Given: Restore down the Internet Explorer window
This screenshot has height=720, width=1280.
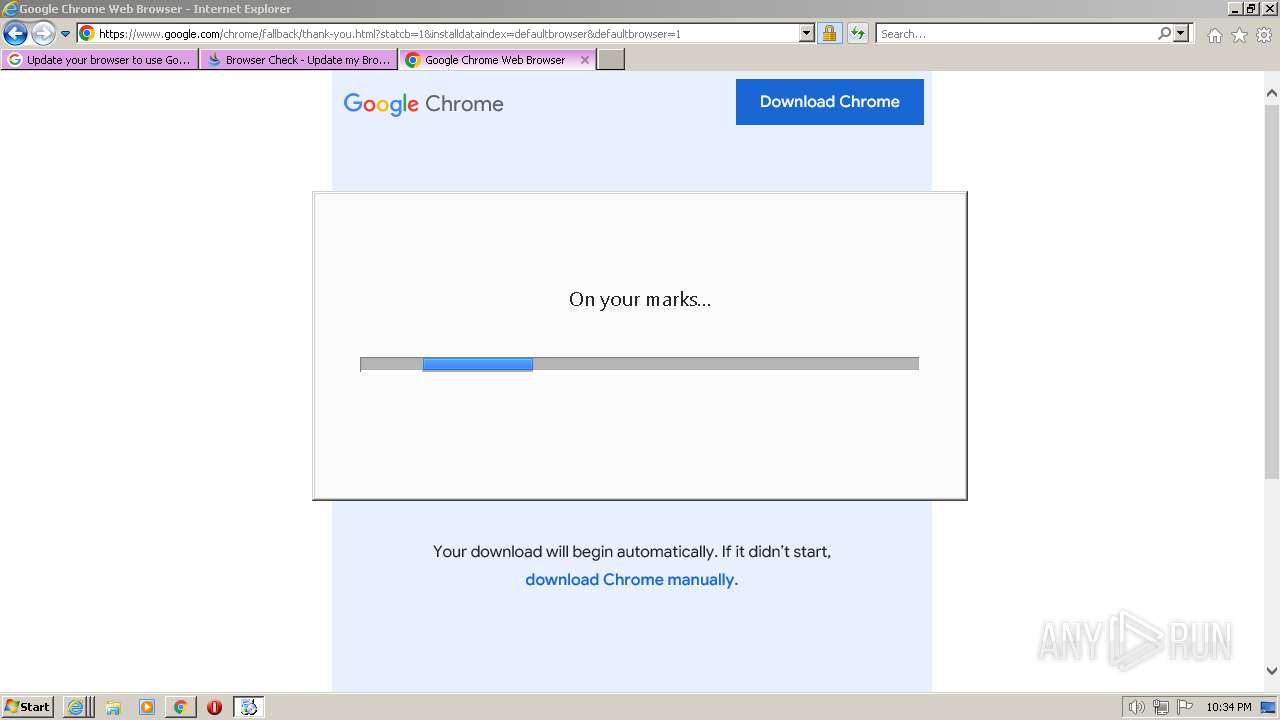Looking at the screenshot, I should [x=1251, y=9].
